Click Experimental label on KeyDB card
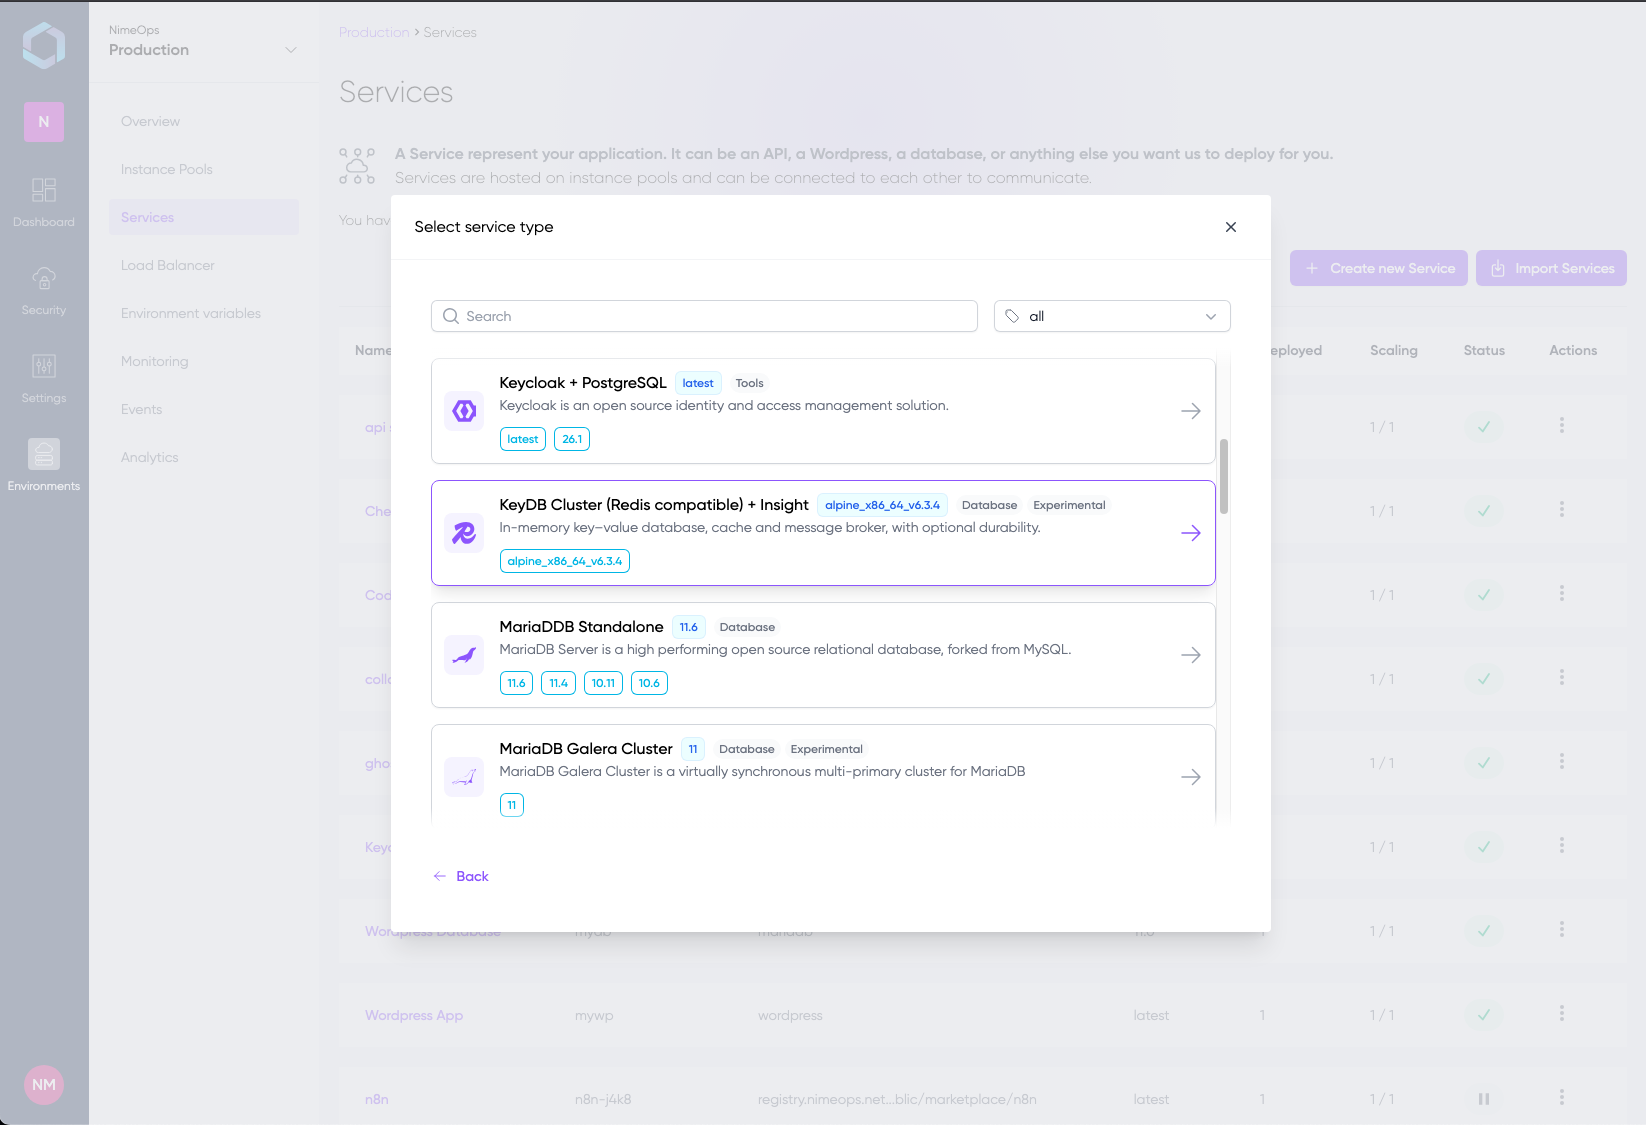The width and height of the screenshot is (1646, 1125). (x=1069, y=505)
